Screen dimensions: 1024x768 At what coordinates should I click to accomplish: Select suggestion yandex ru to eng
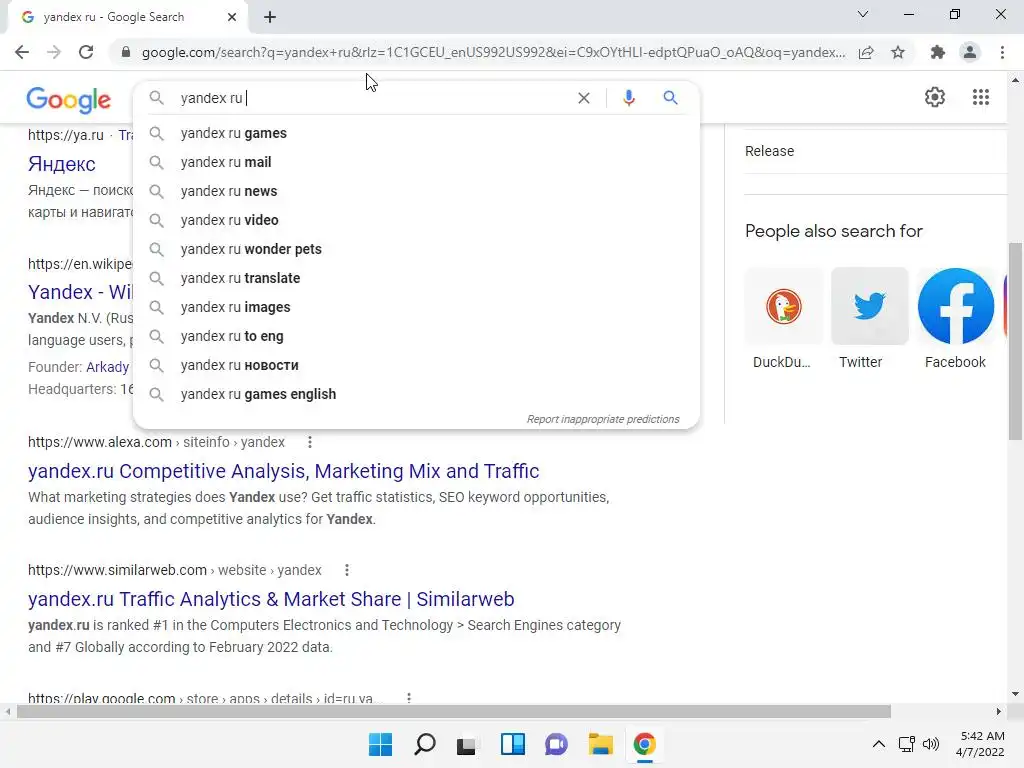(x=416, y=336)
